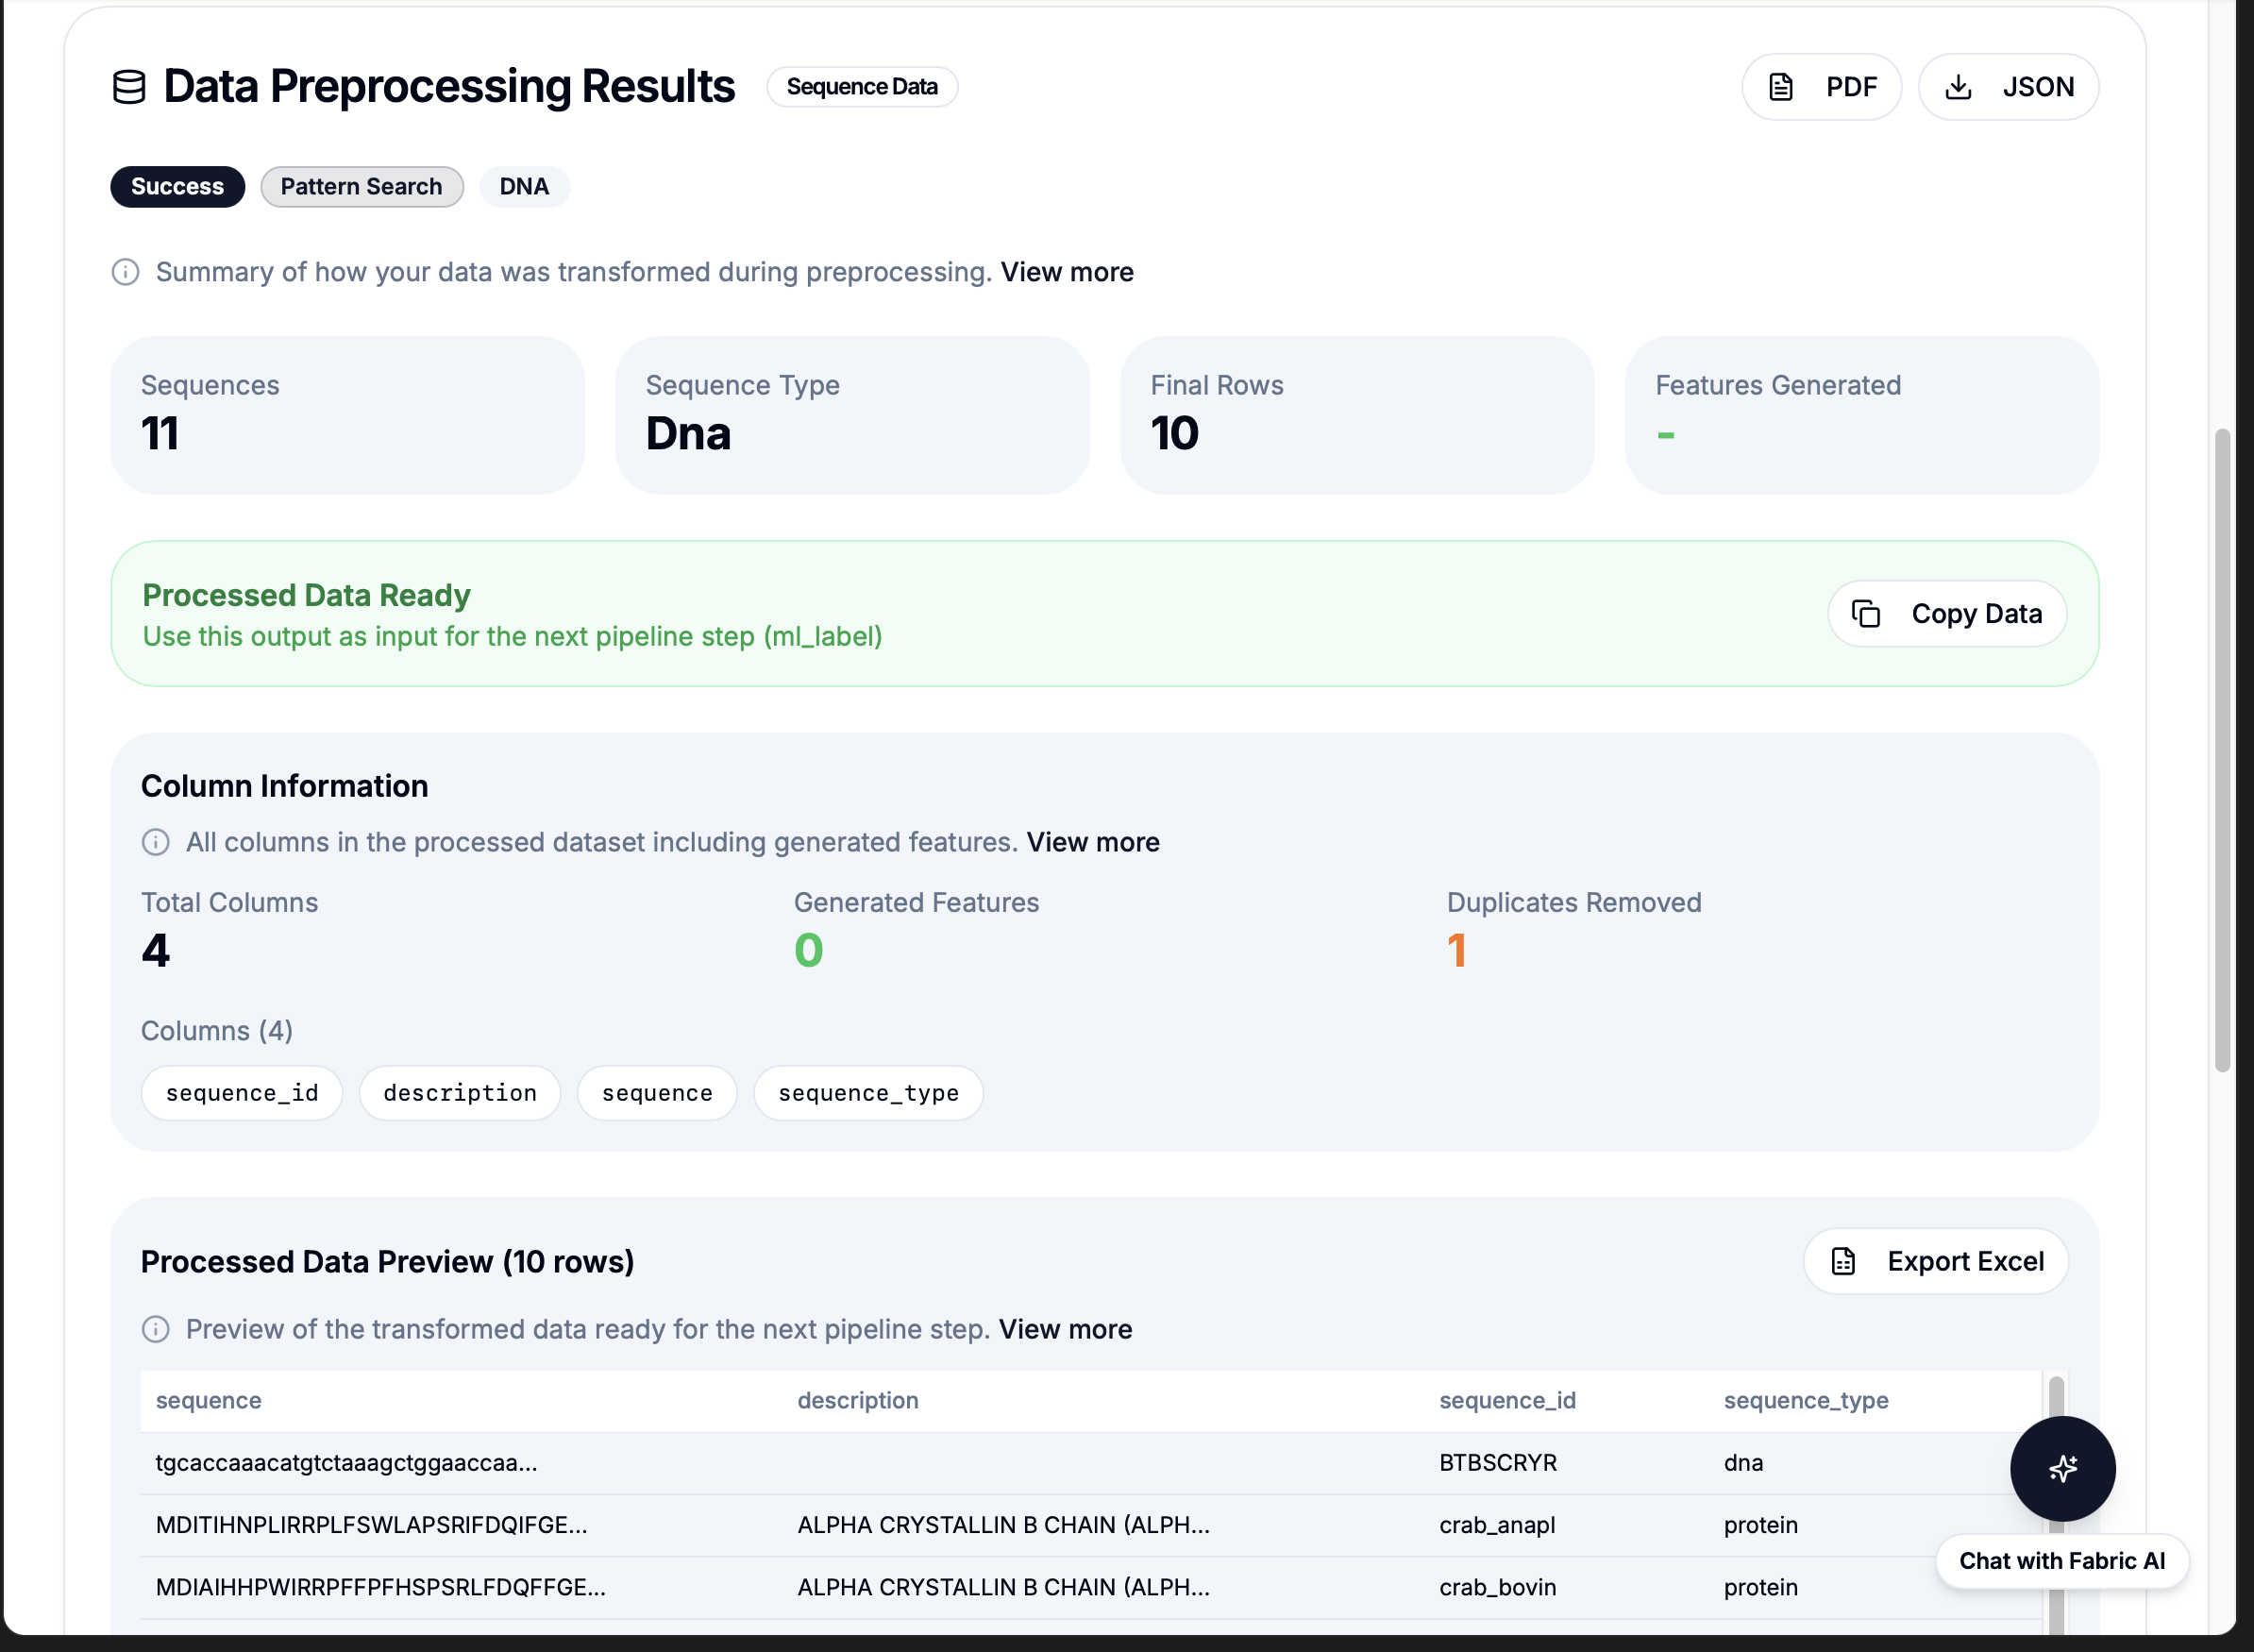Click the Processed Data Ready heading

coord(306,595)
